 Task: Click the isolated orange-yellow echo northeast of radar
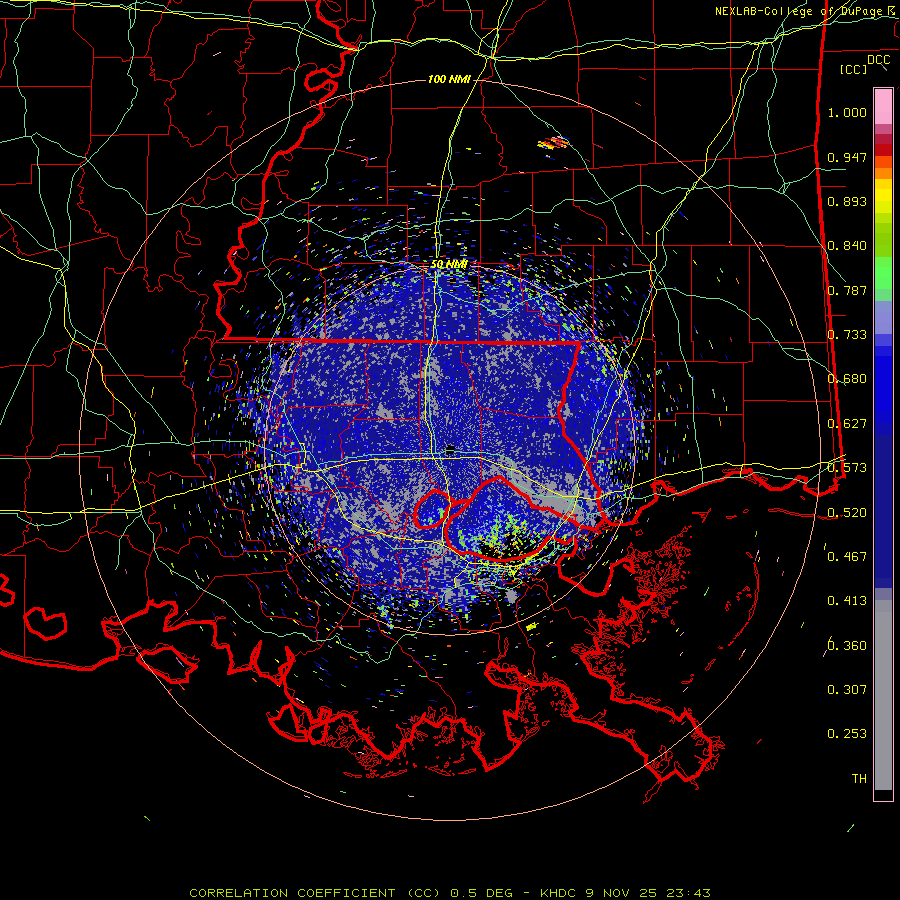coord(553,143)
